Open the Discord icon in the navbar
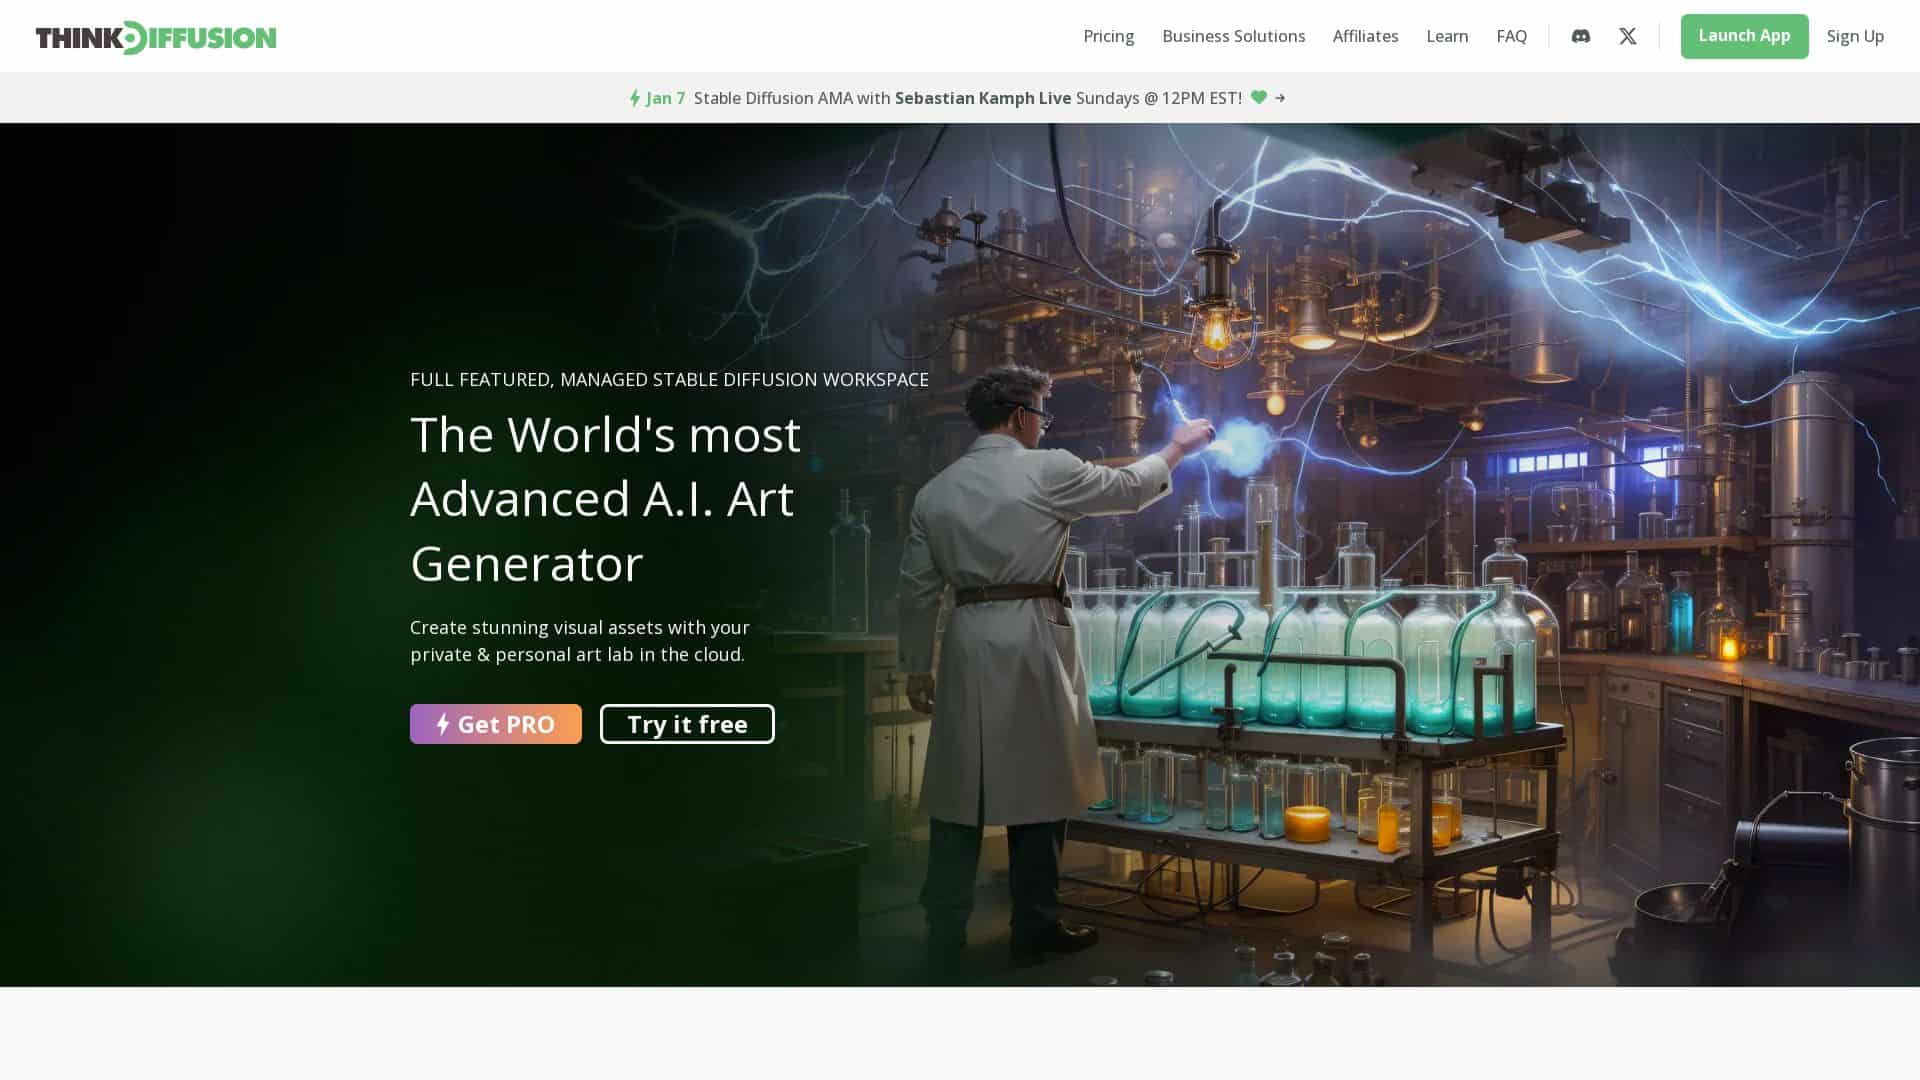 1580,36
